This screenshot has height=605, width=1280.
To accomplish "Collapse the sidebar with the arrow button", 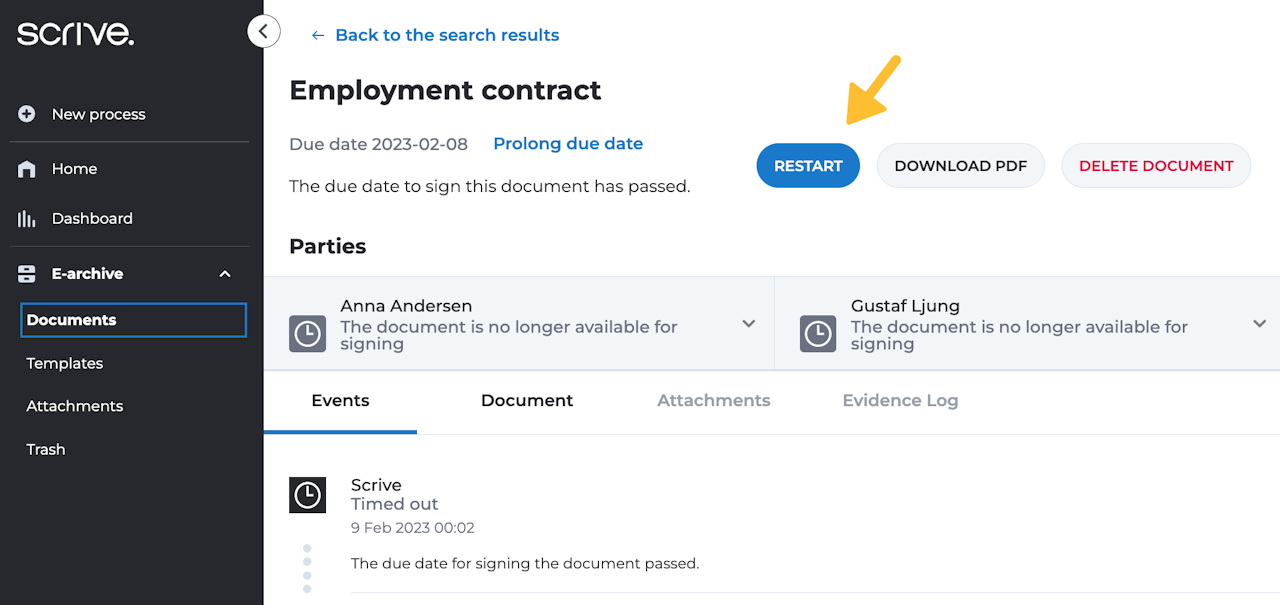I will tap(263, 32).
